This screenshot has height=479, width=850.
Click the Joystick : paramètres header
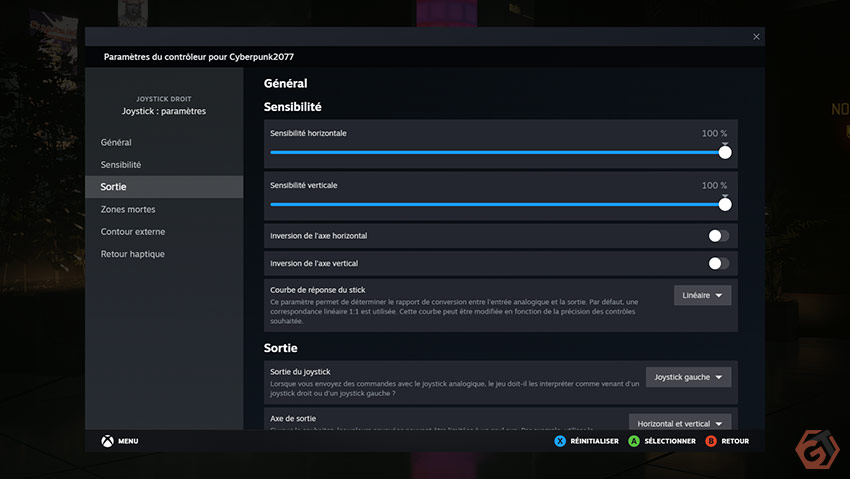tap(164, 111)
